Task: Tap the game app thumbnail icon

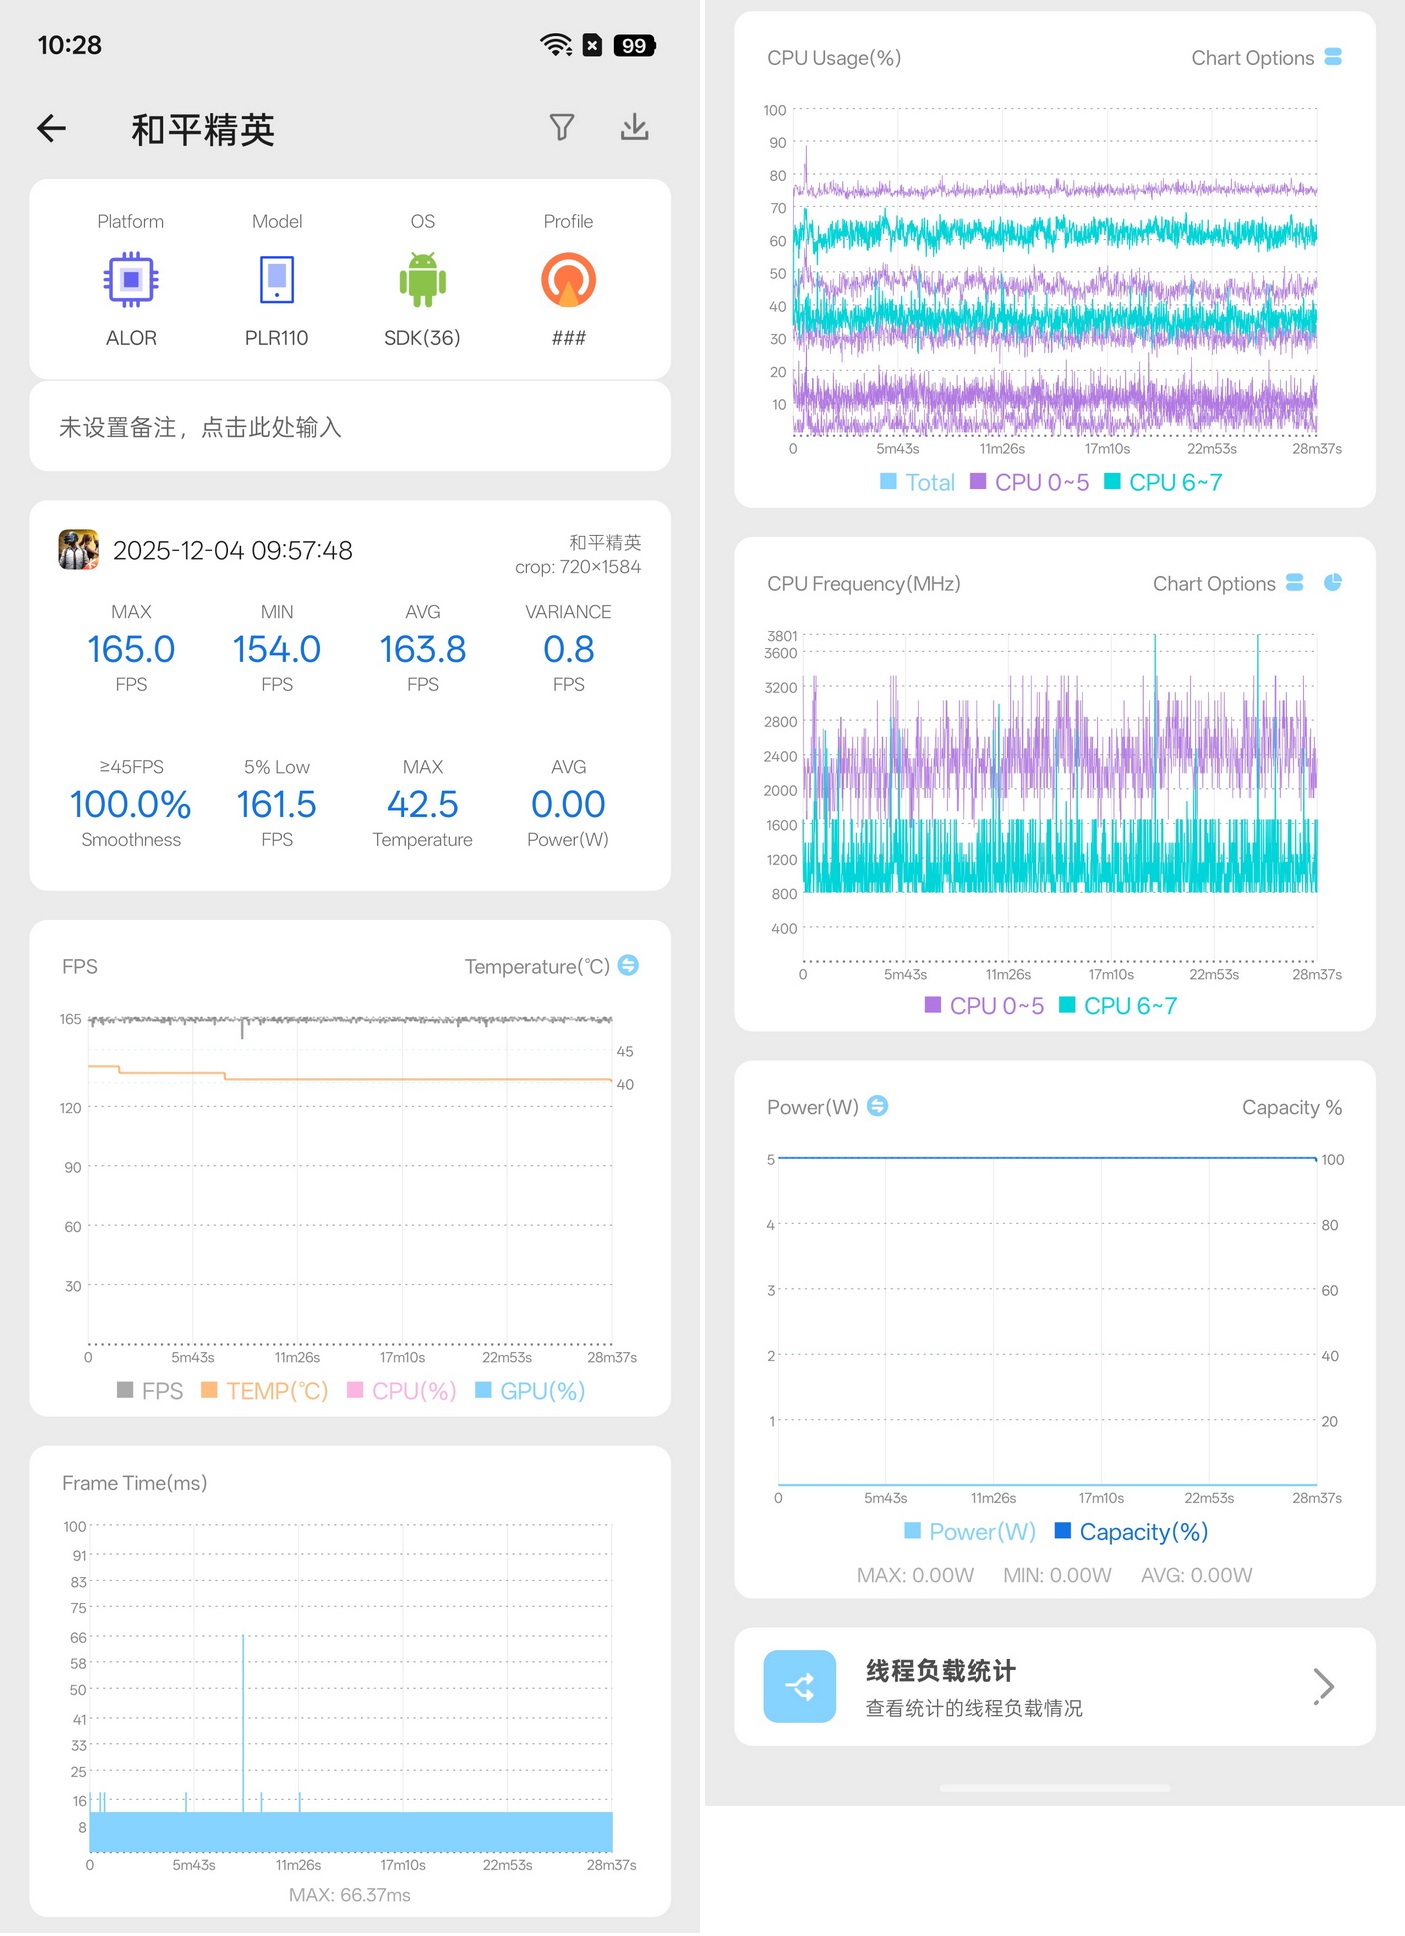Action: pos(79,550)
